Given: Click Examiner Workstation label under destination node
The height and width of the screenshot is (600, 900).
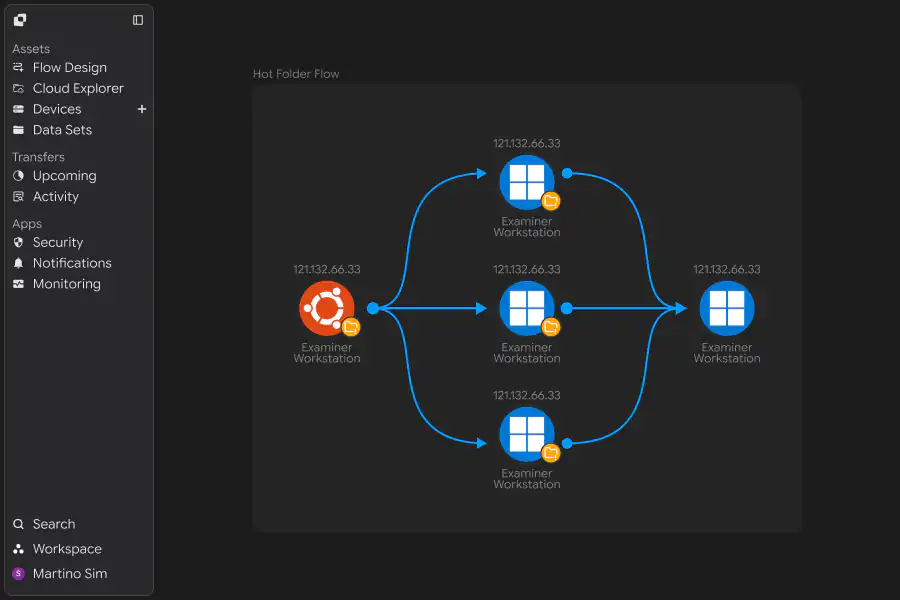Looking at the screenshot, I should tap(727, 353).
